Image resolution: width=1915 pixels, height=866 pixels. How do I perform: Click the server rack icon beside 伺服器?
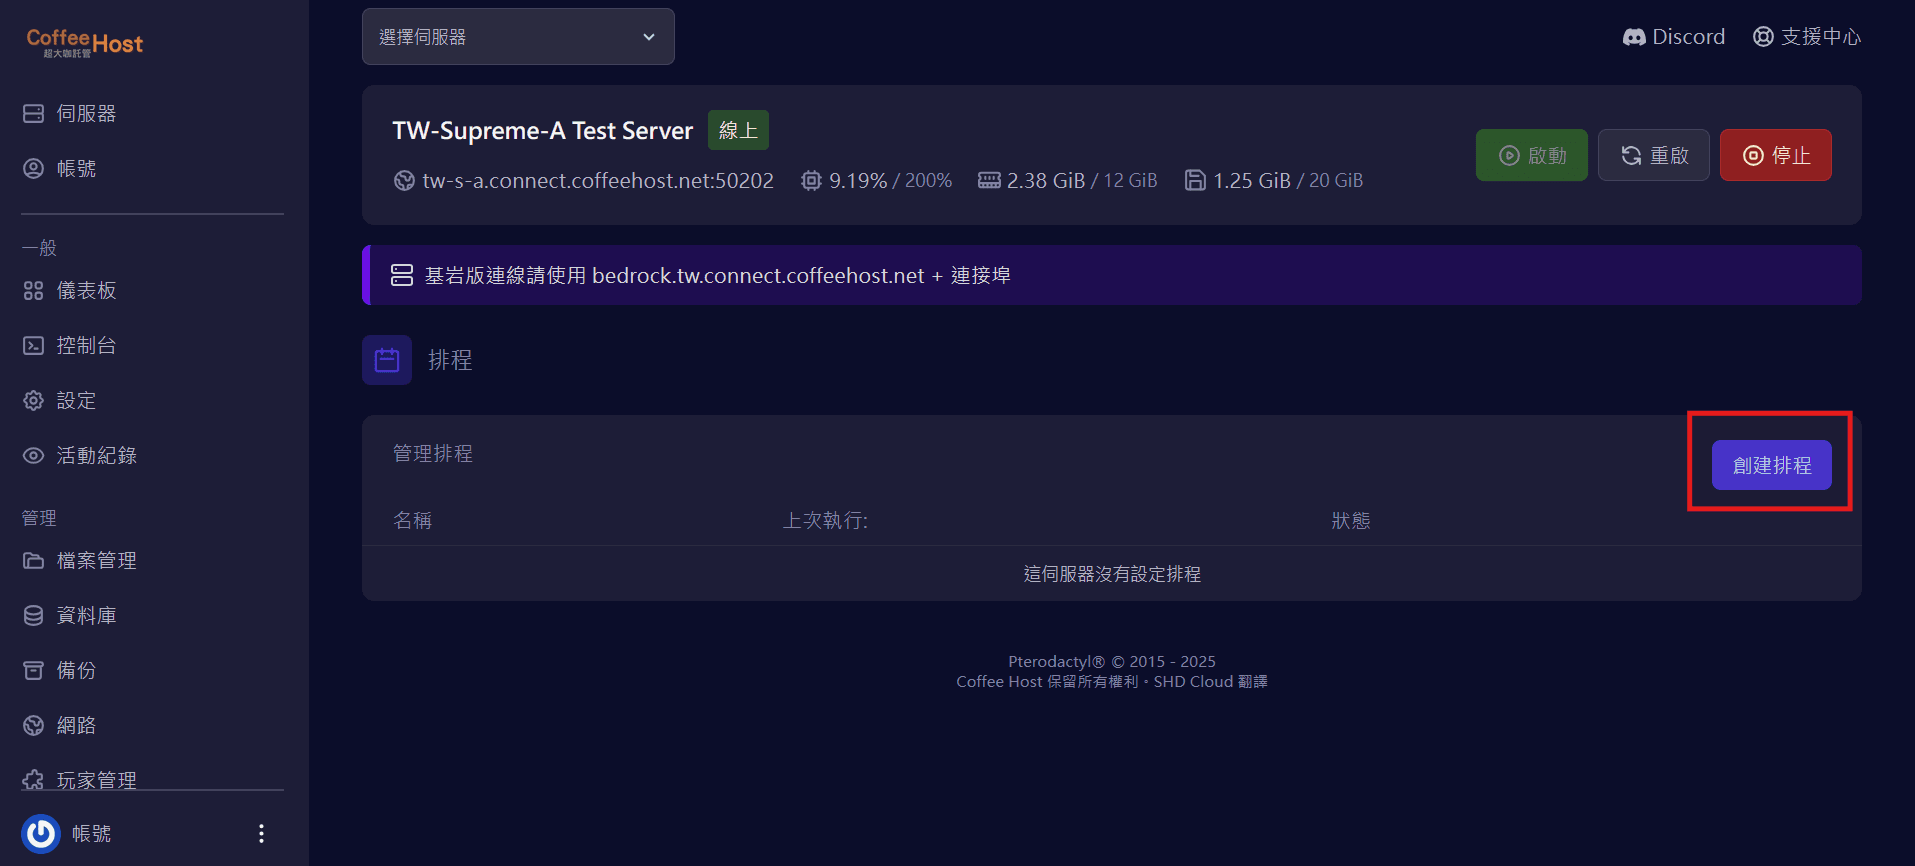(33, 114)
